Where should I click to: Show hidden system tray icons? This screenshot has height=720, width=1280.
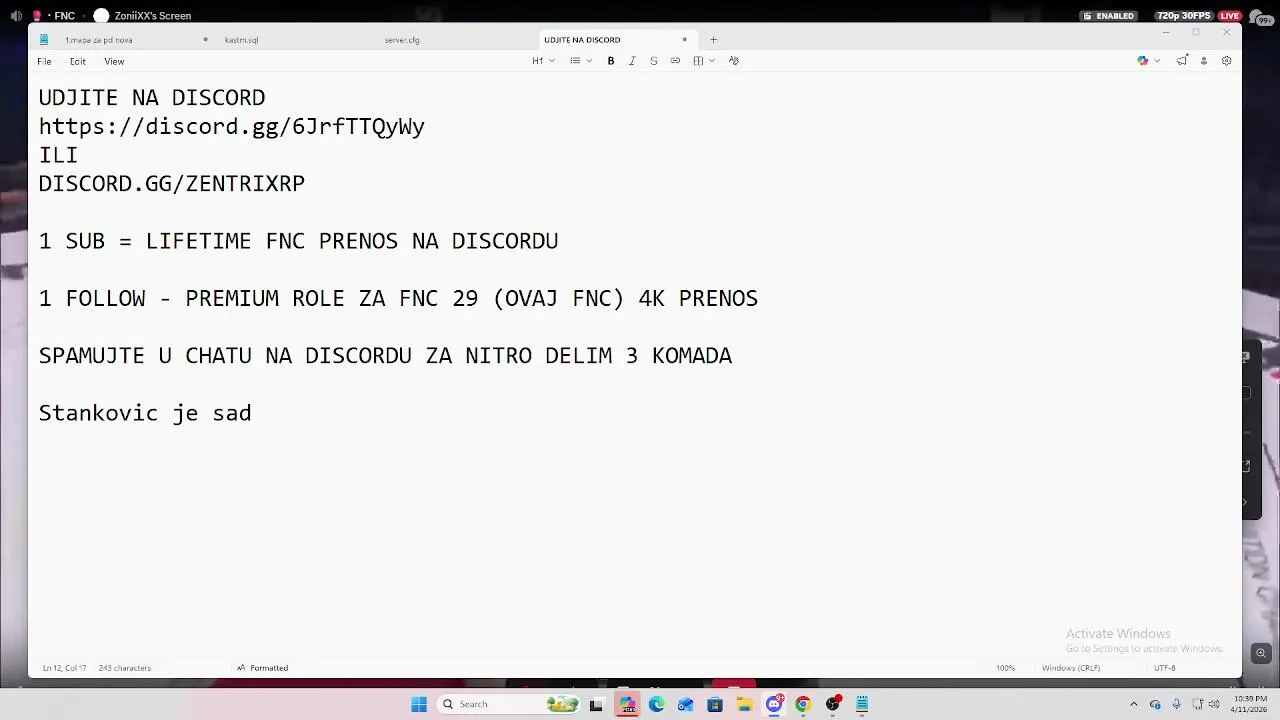tap(1133, 704)
